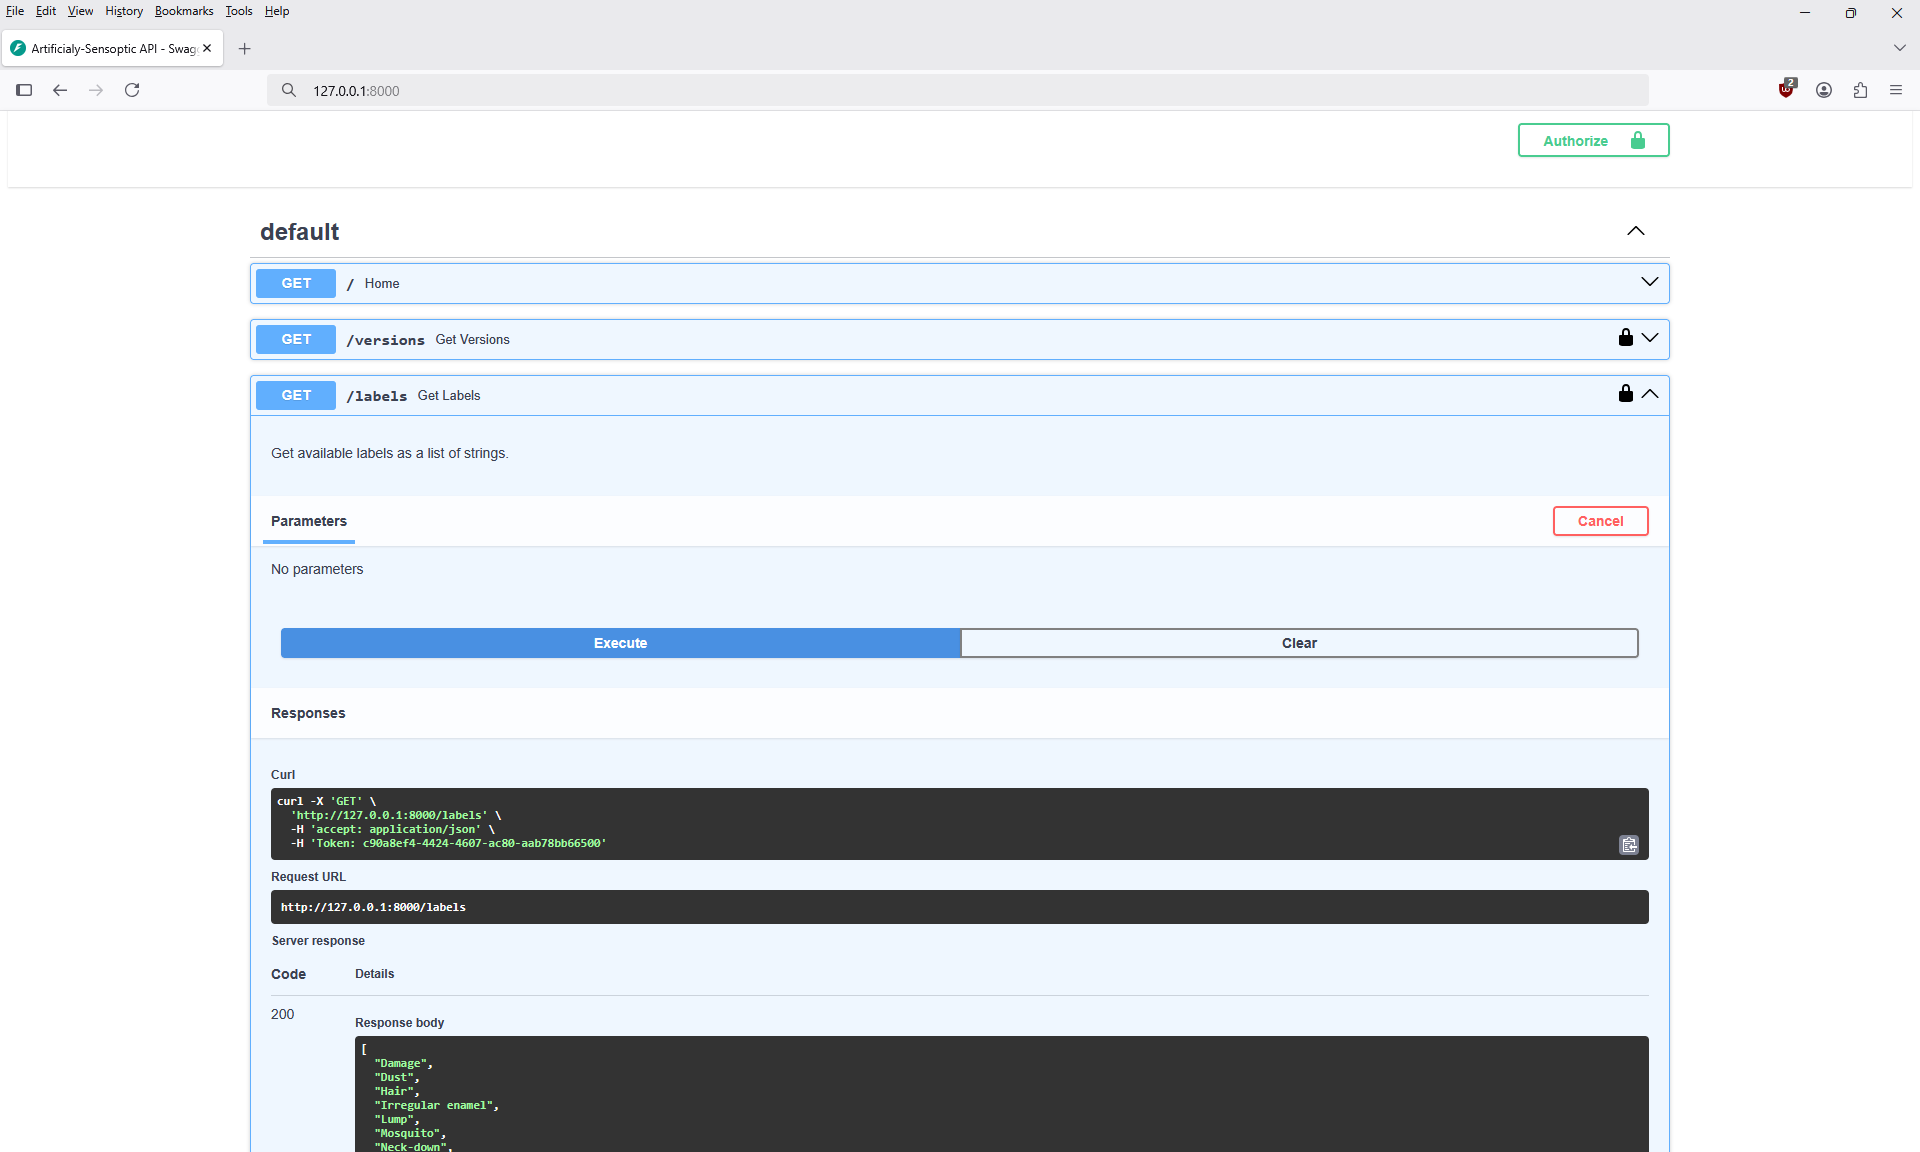Open the extensions puzzle icon
The image size is (1920, 1152).
[1860, 90]
